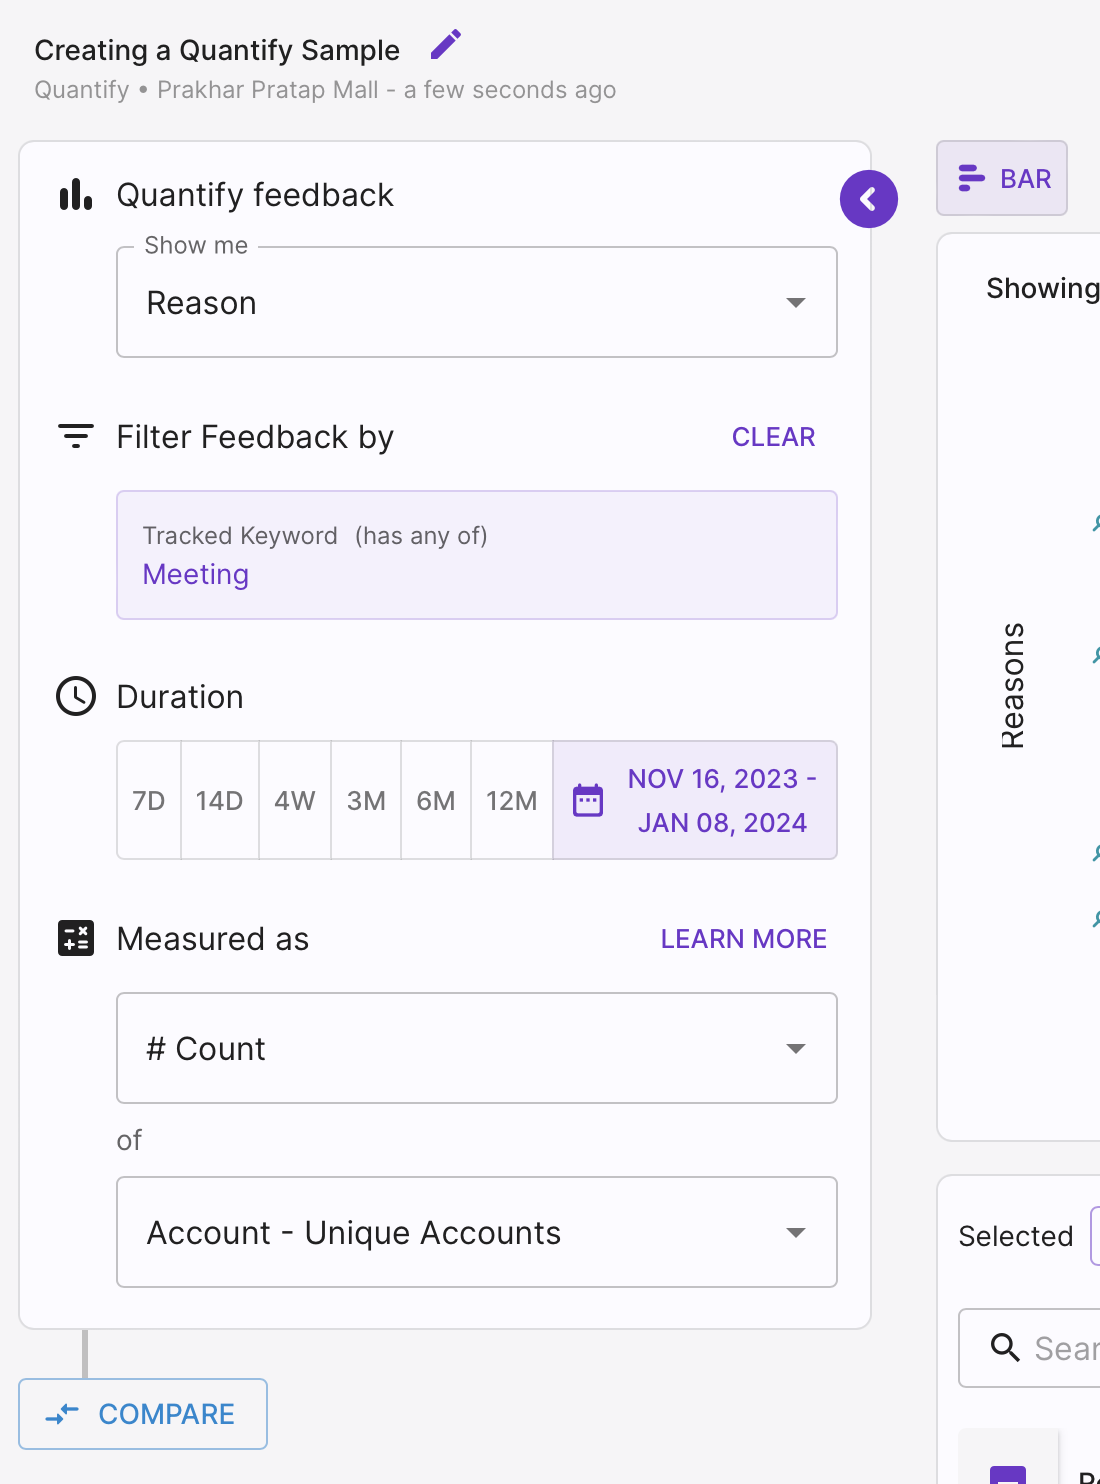Click the CLEAR filters link

point(774,437)
